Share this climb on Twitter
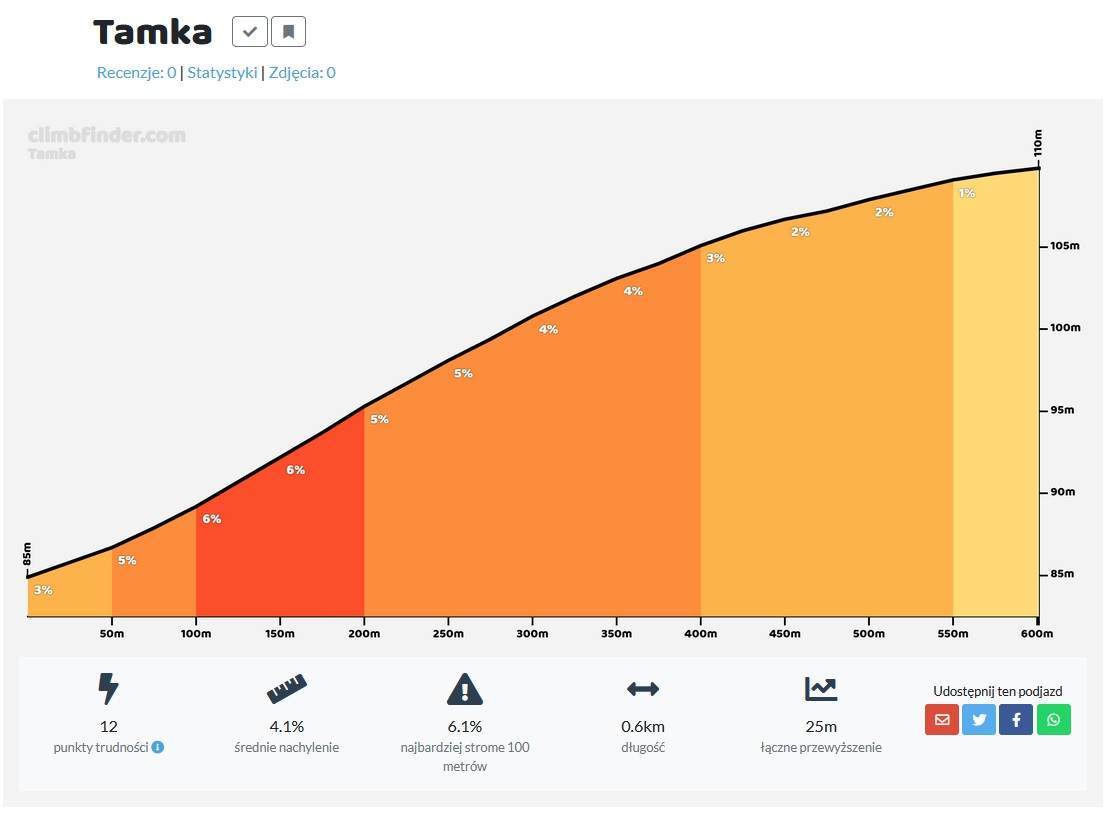 pos(979,720)
